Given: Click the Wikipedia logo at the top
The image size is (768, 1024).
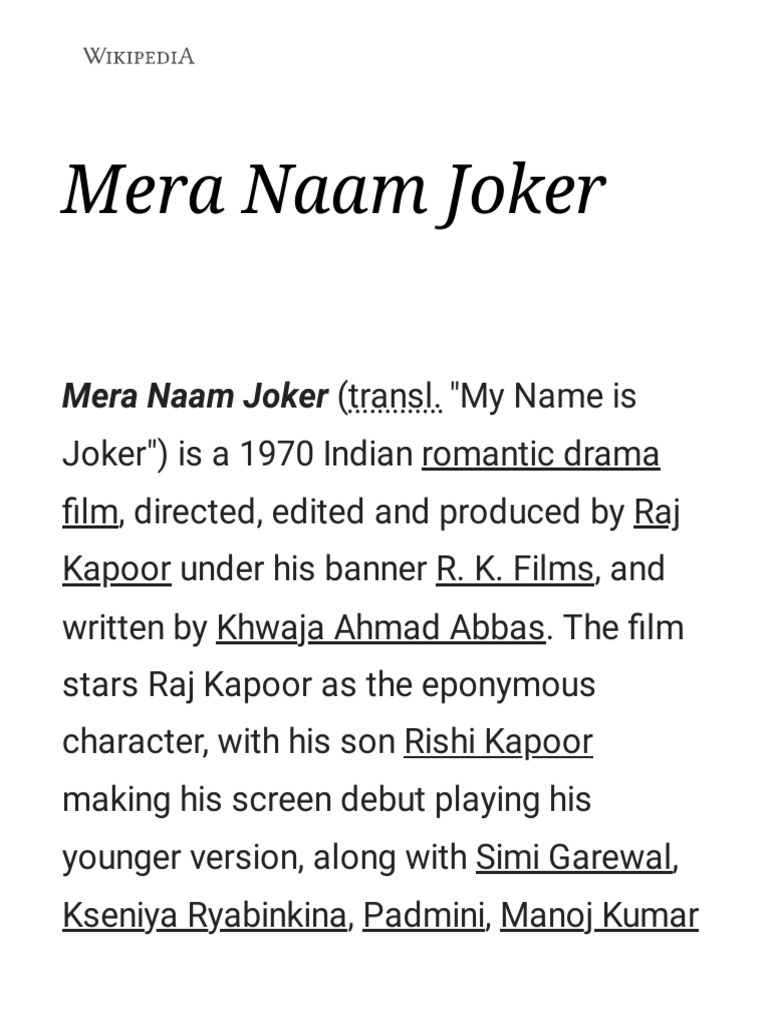Looking at the screenshot, I should click(138, 56).
